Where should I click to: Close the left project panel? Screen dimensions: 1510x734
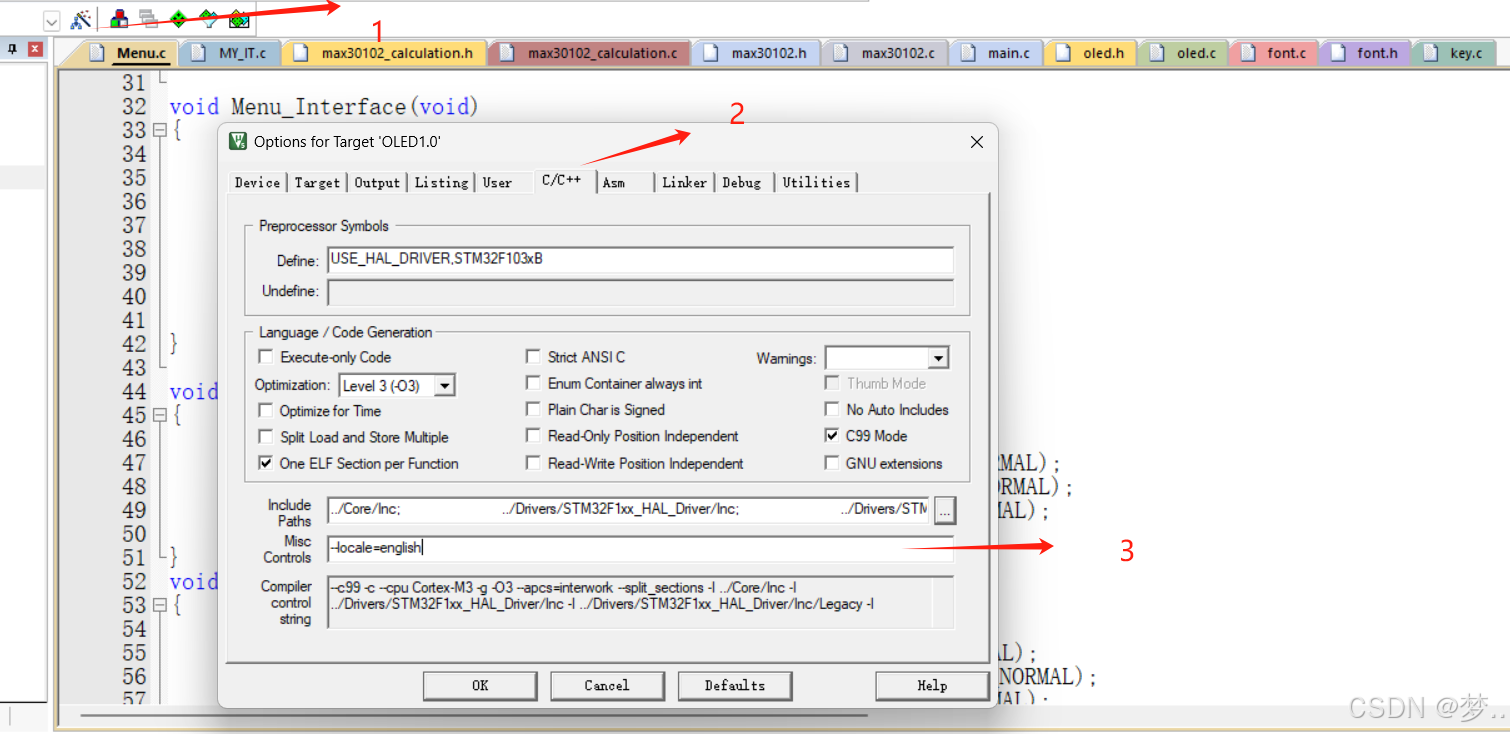pos(35,48)
